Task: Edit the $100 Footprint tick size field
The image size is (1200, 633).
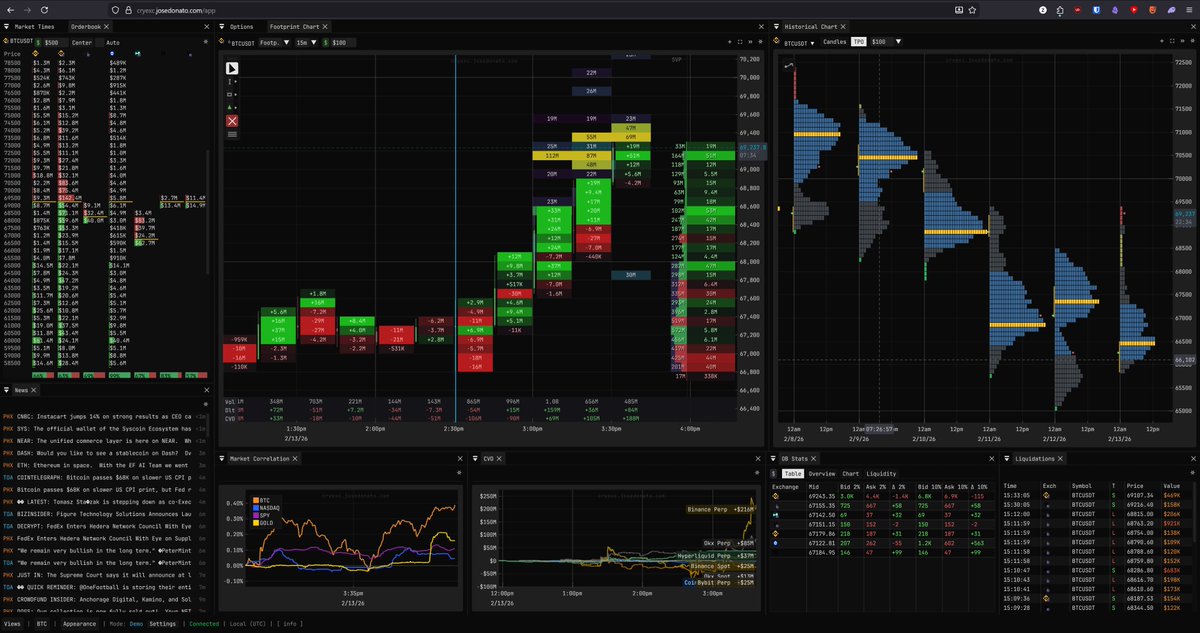Action: [x=341, y=43]
